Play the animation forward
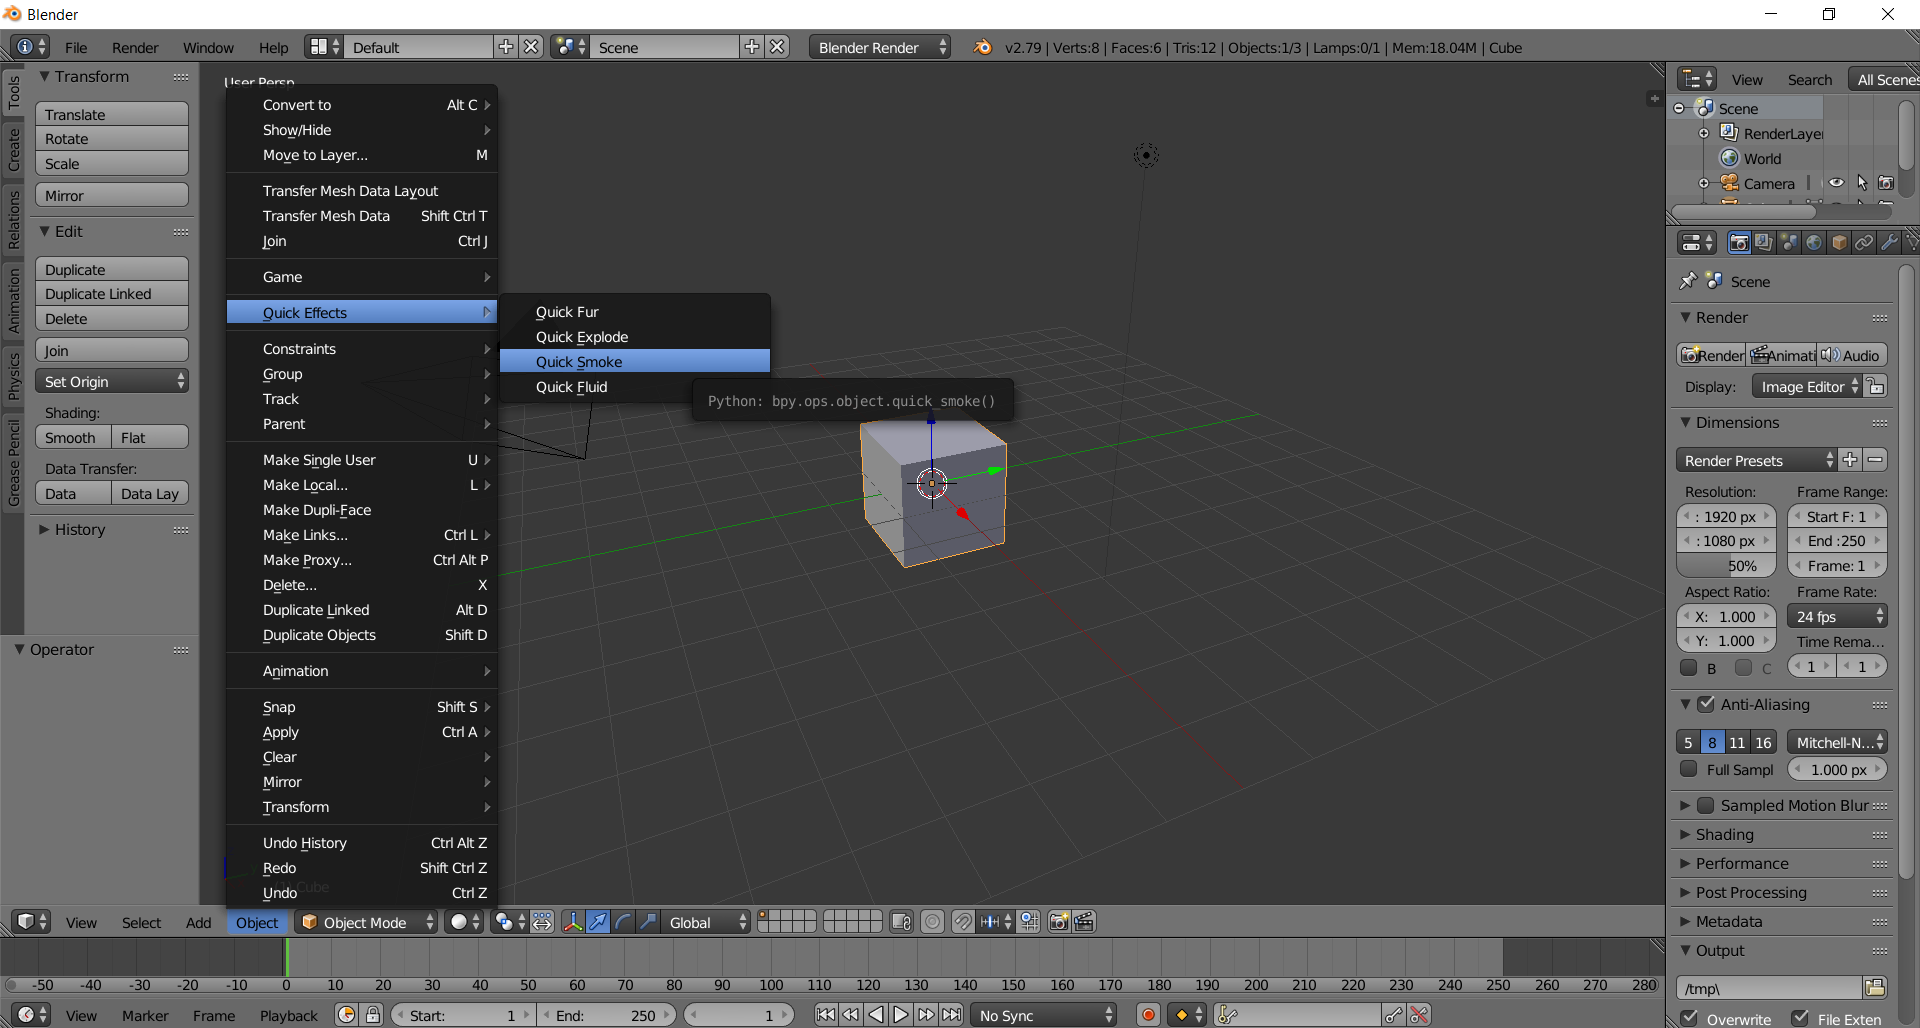The width and height of the screenshot is (1920, 1028). (x=901, y=1015)
